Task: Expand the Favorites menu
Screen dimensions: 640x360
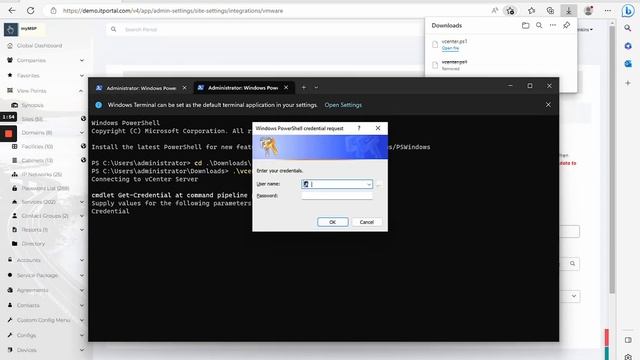Action: tap(82, 76)
